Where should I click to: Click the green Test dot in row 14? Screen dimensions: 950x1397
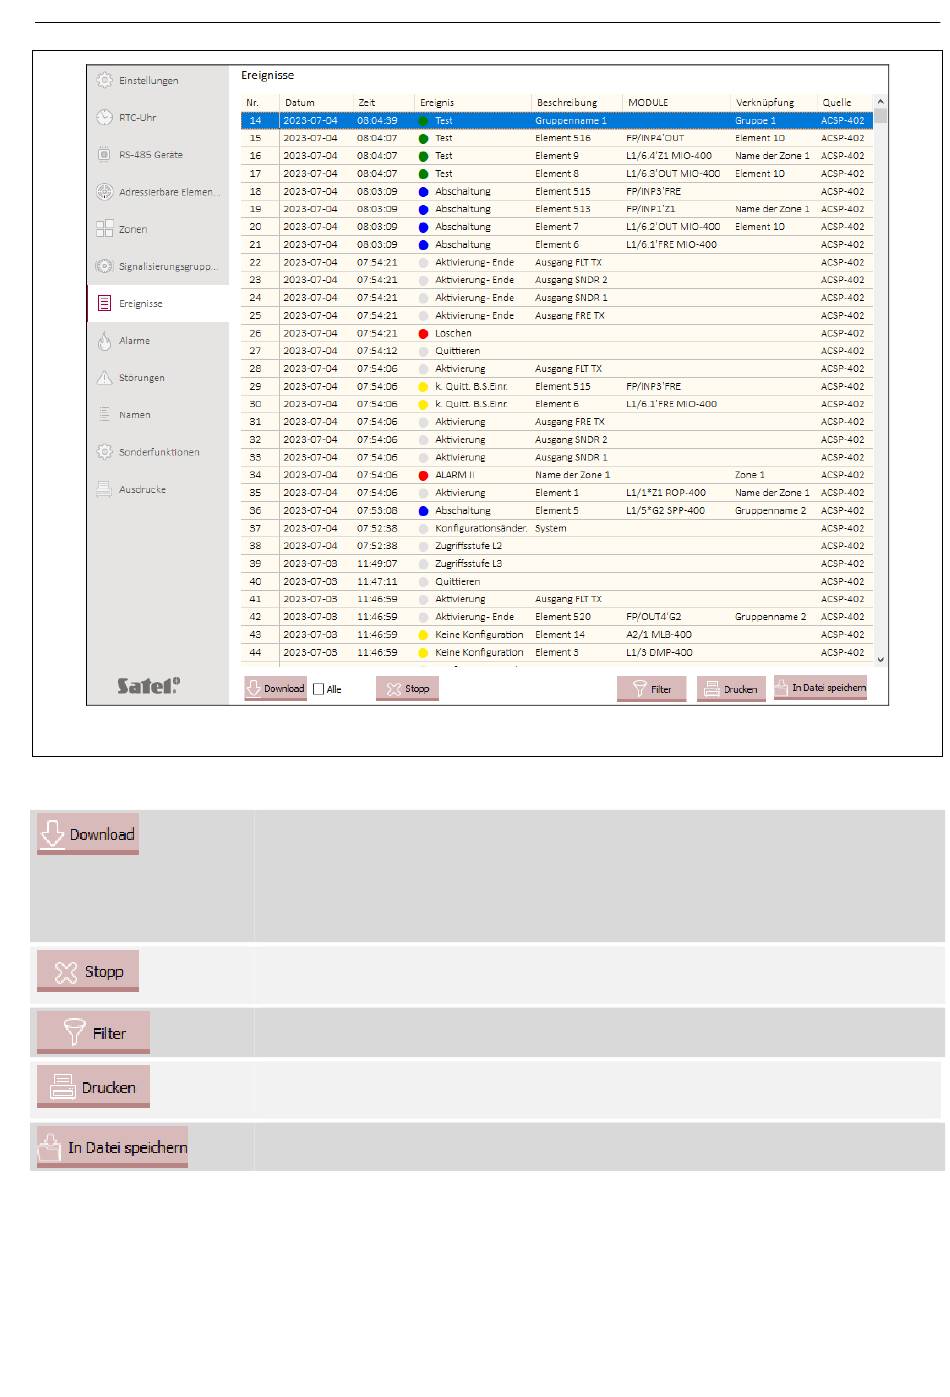tap(423, 121)
